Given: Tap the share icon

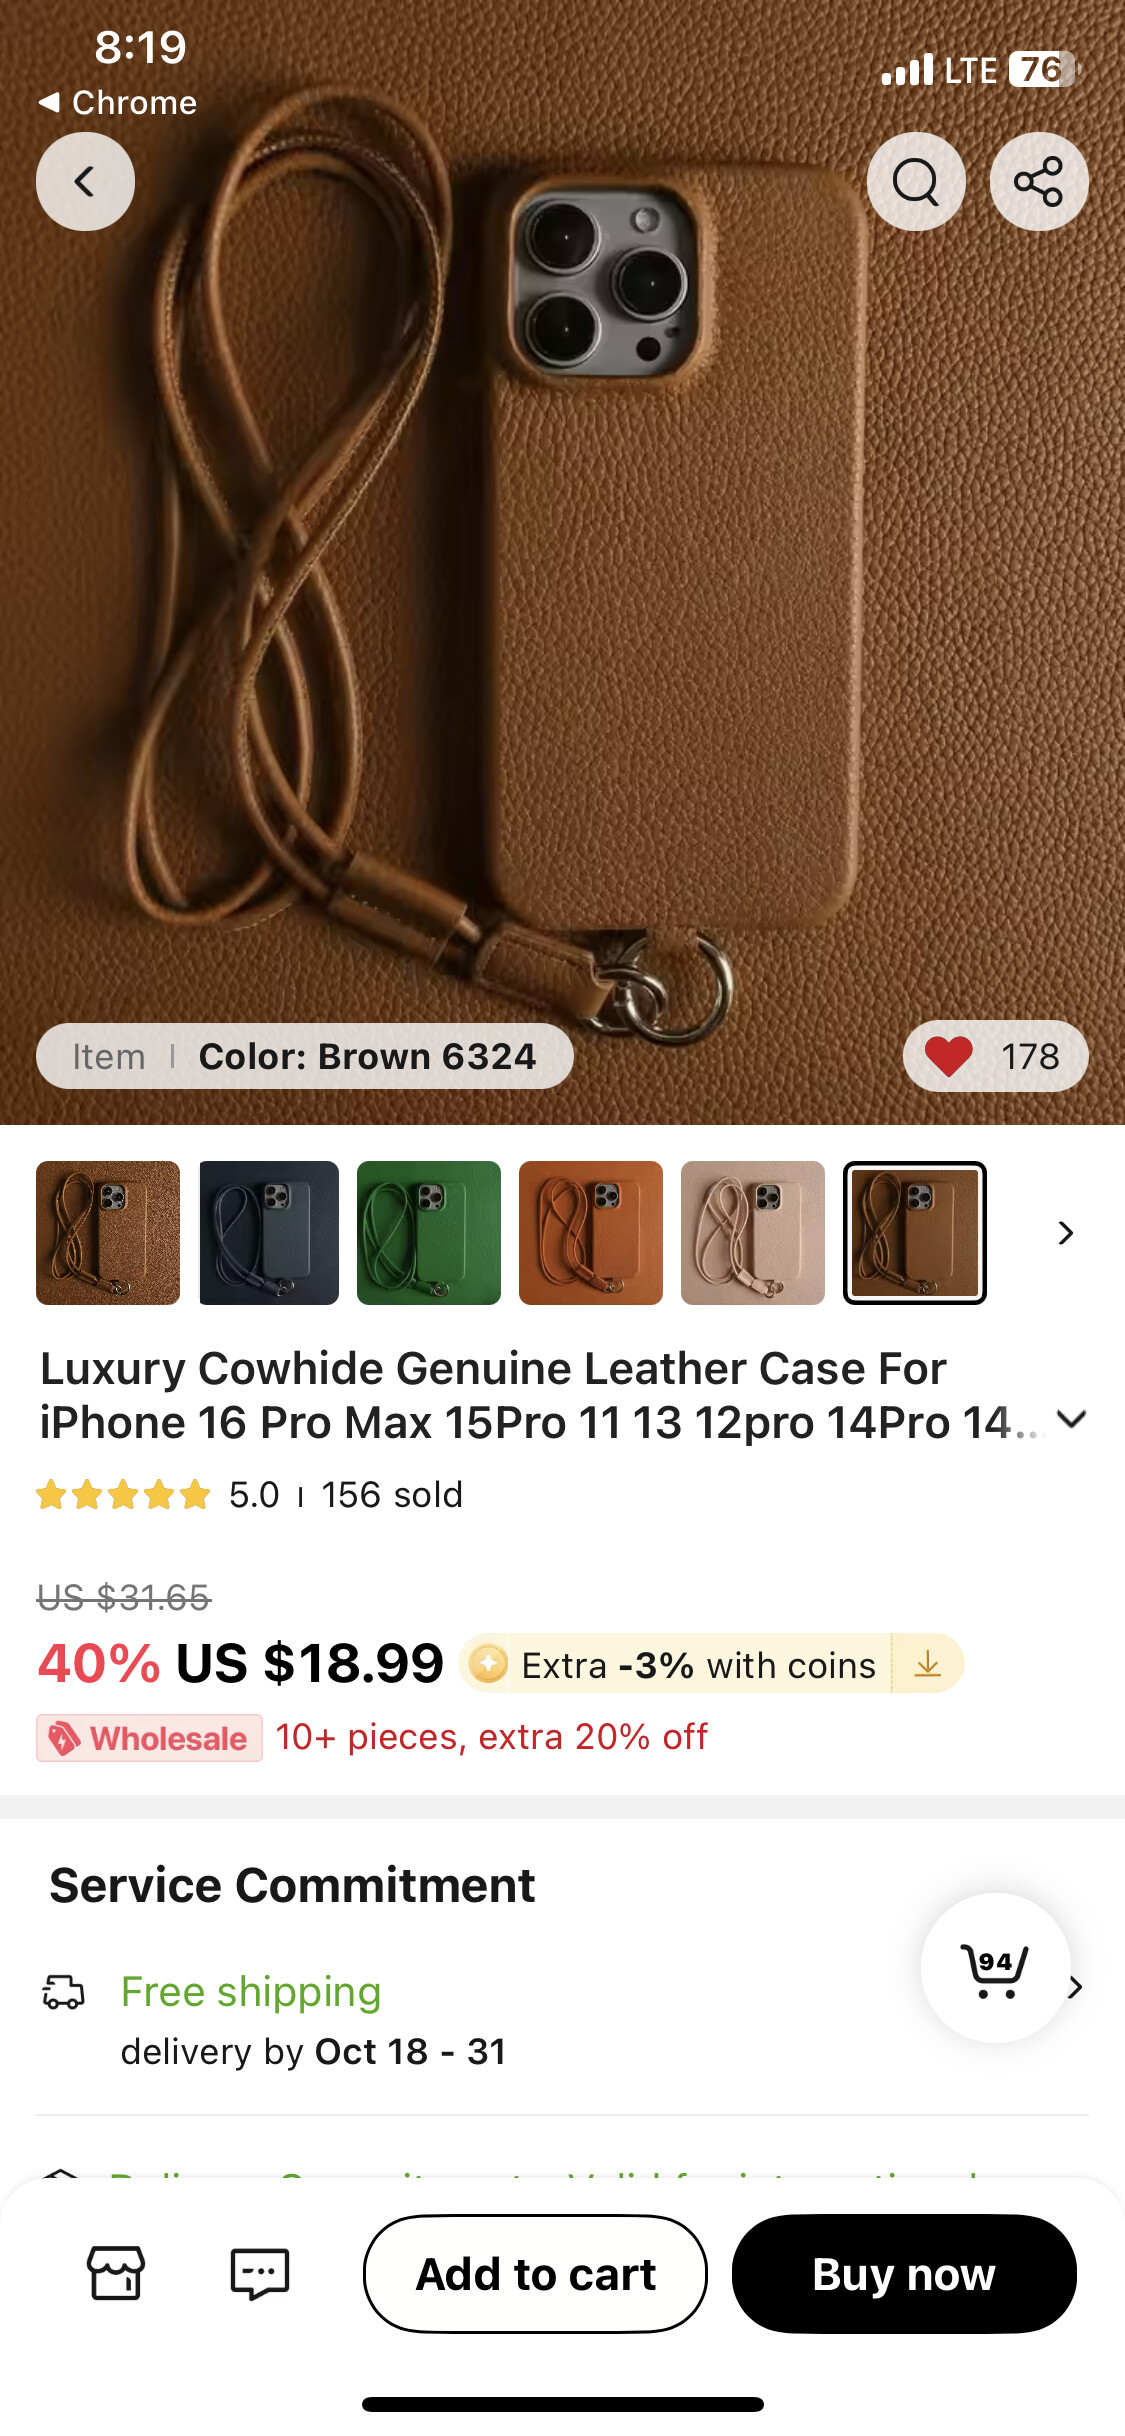Looking at the screenshot, I should (1039, 181).
